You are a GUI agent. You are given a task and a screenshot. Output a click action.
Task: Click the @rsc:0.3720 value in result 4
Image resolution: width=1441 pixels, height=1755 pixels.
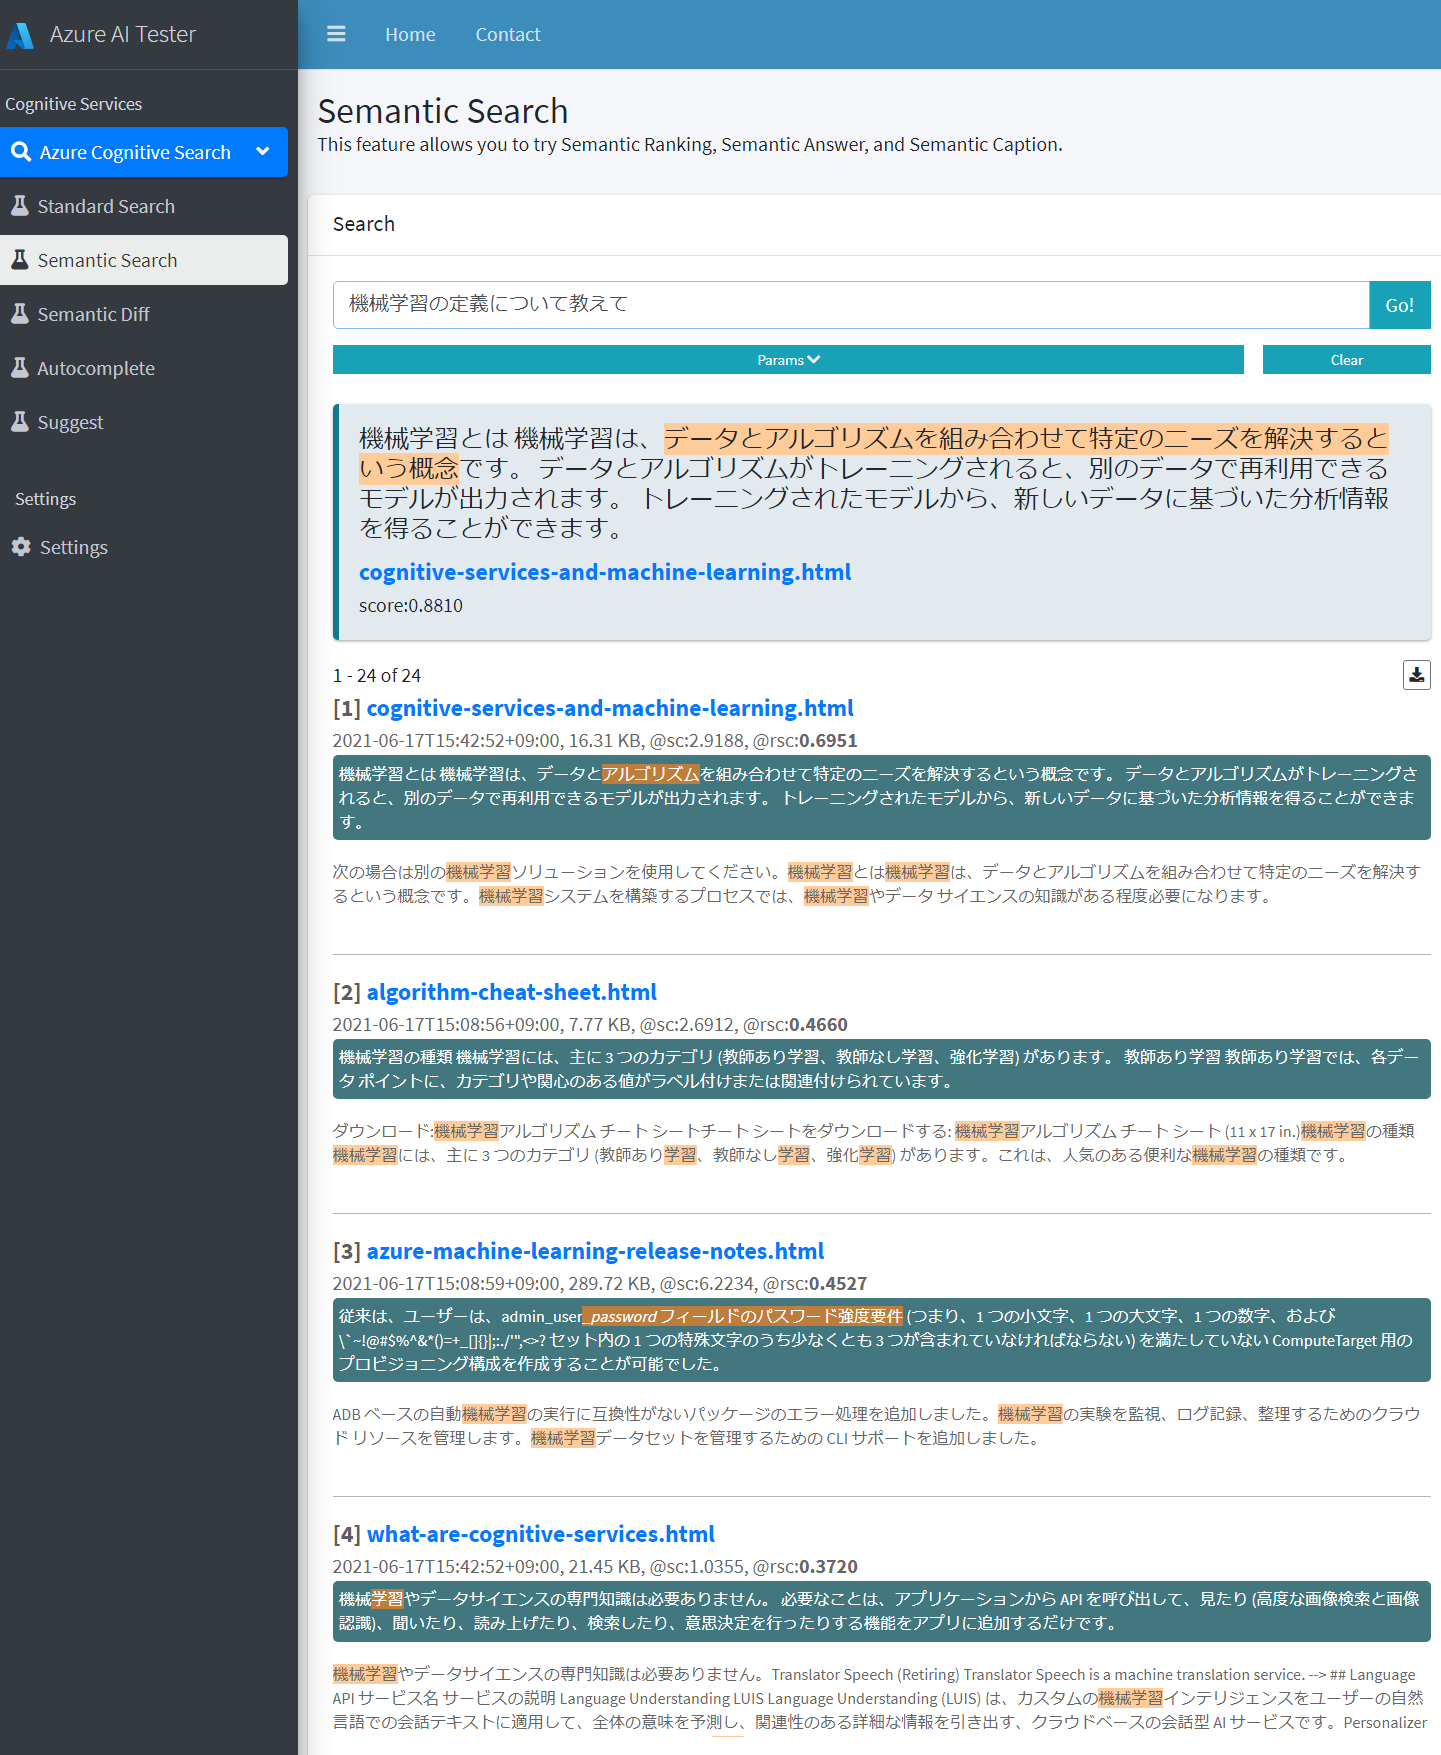(805, 1566)
